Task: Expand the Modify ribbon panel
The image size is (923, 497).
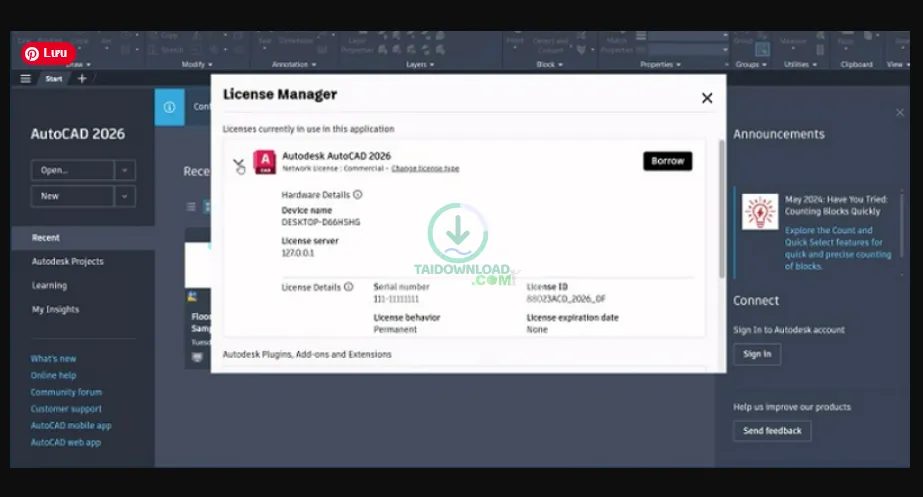Action: point(197,64)
